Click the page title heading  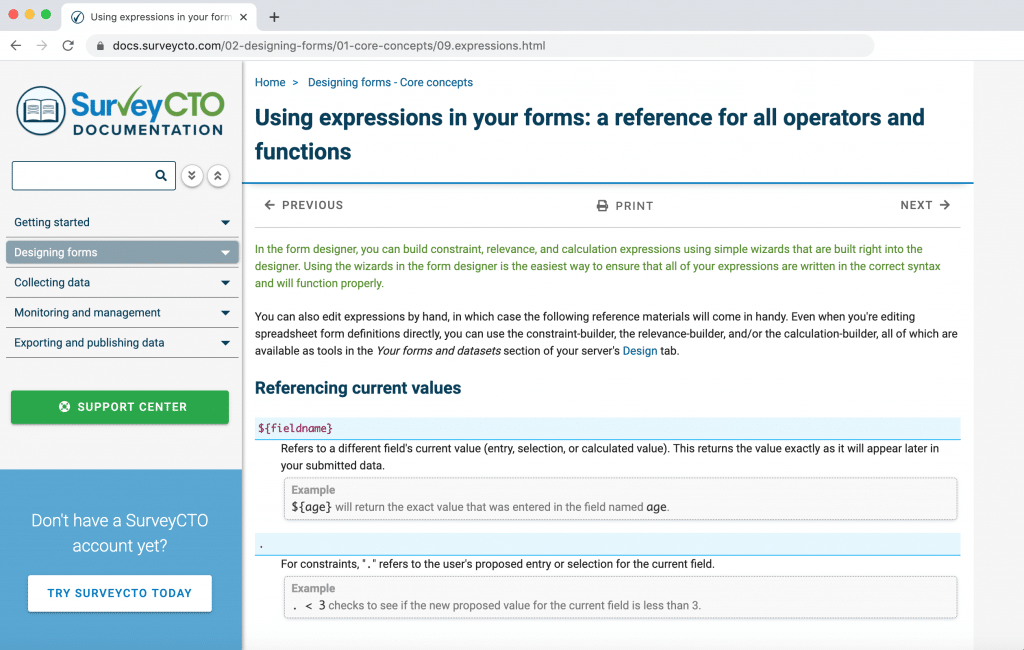[x=590, y=135]
